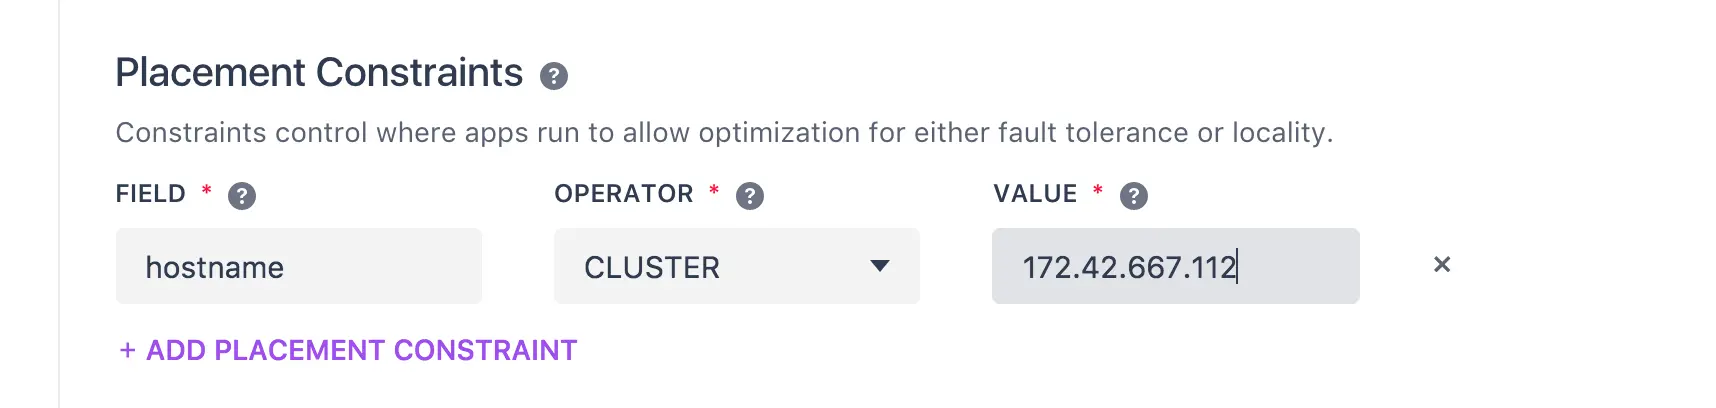The image size is (1716, 408).
Task: Open the CLUSTER operator dropdown
Action: [737, 266]
